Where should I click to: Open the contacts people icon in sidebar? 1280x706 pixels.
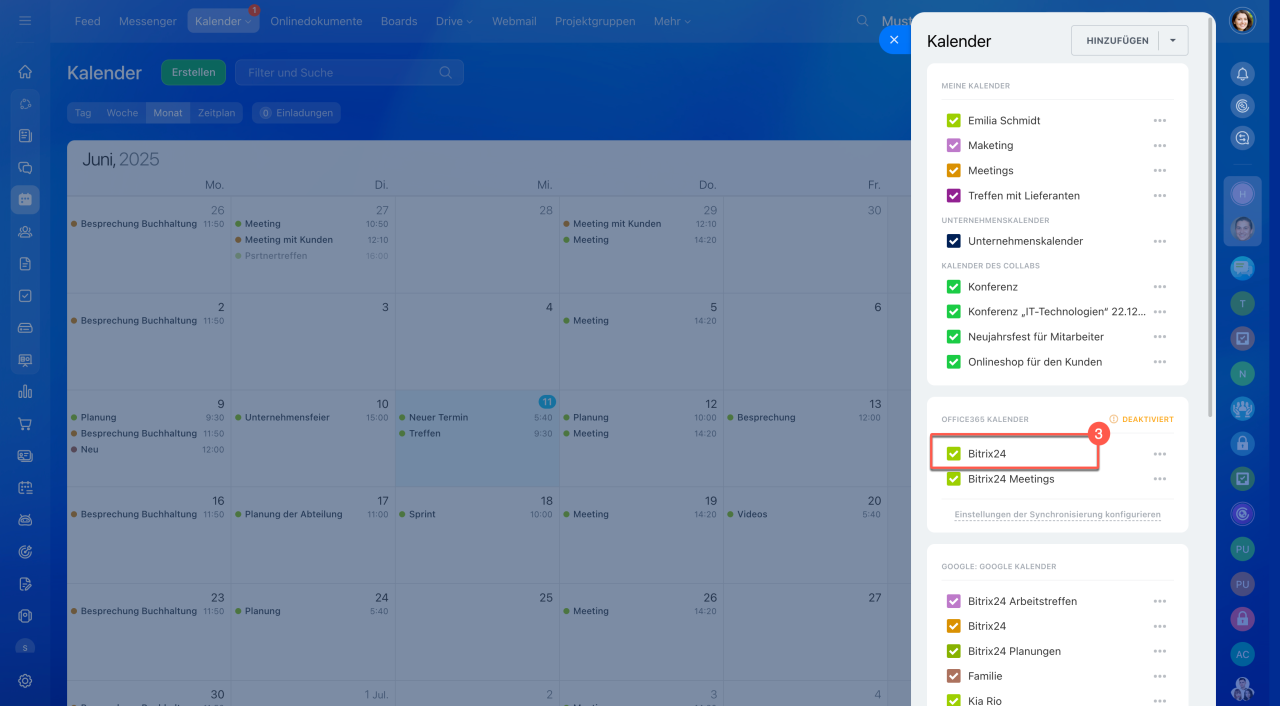click(25, 232)
